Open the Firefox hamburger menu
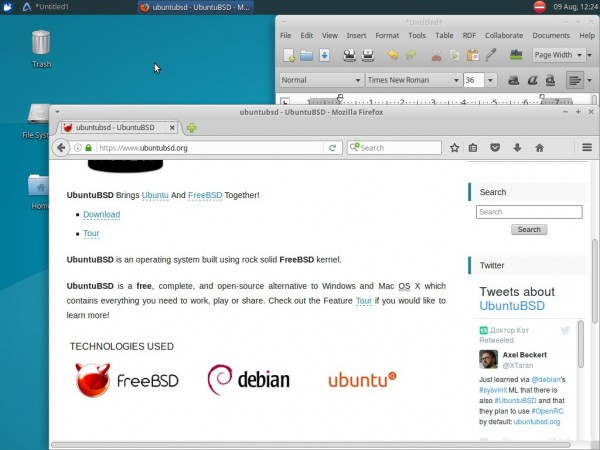 tap(587, 147)
